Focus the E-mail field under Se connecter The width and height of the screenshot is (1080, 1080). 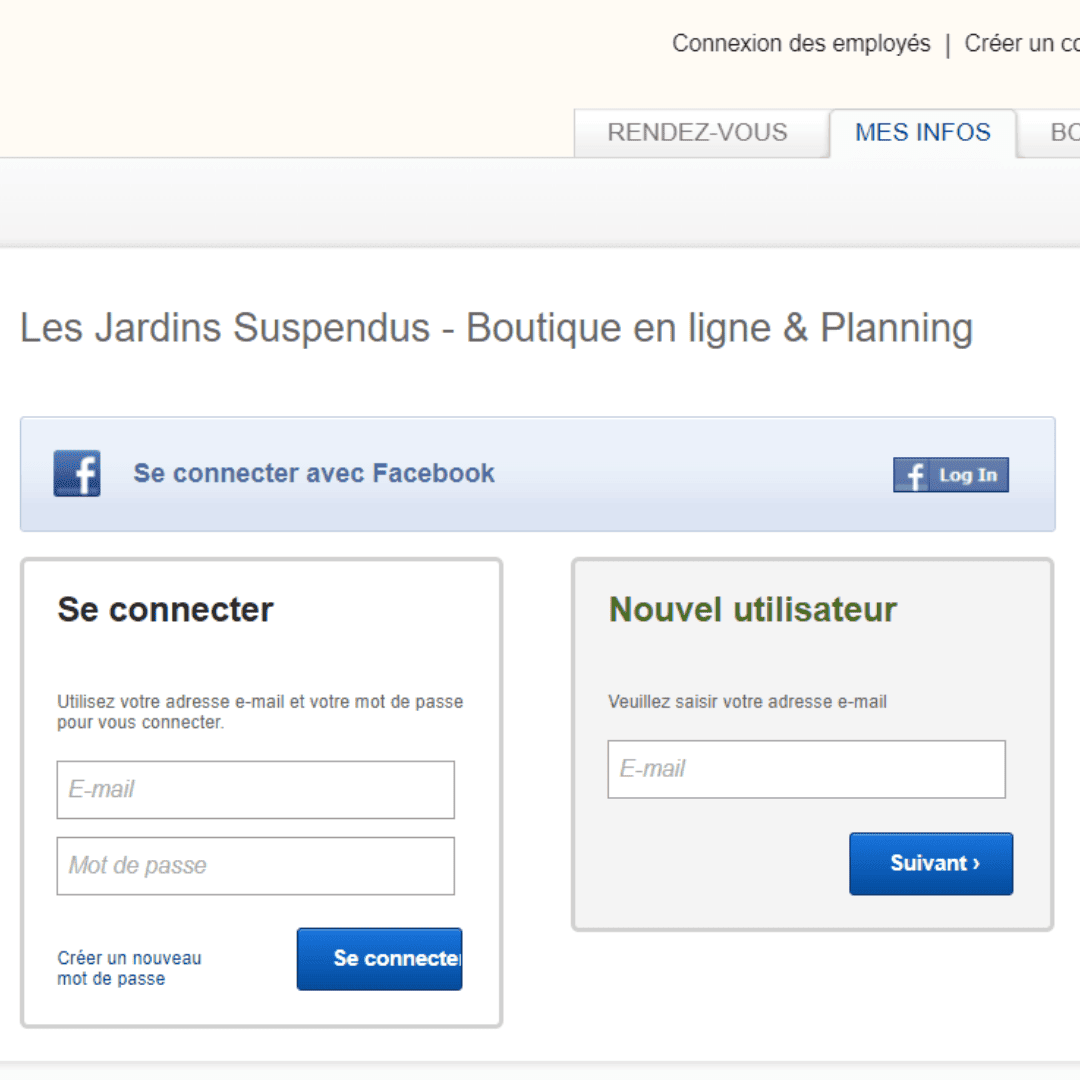tap(256, 790)
